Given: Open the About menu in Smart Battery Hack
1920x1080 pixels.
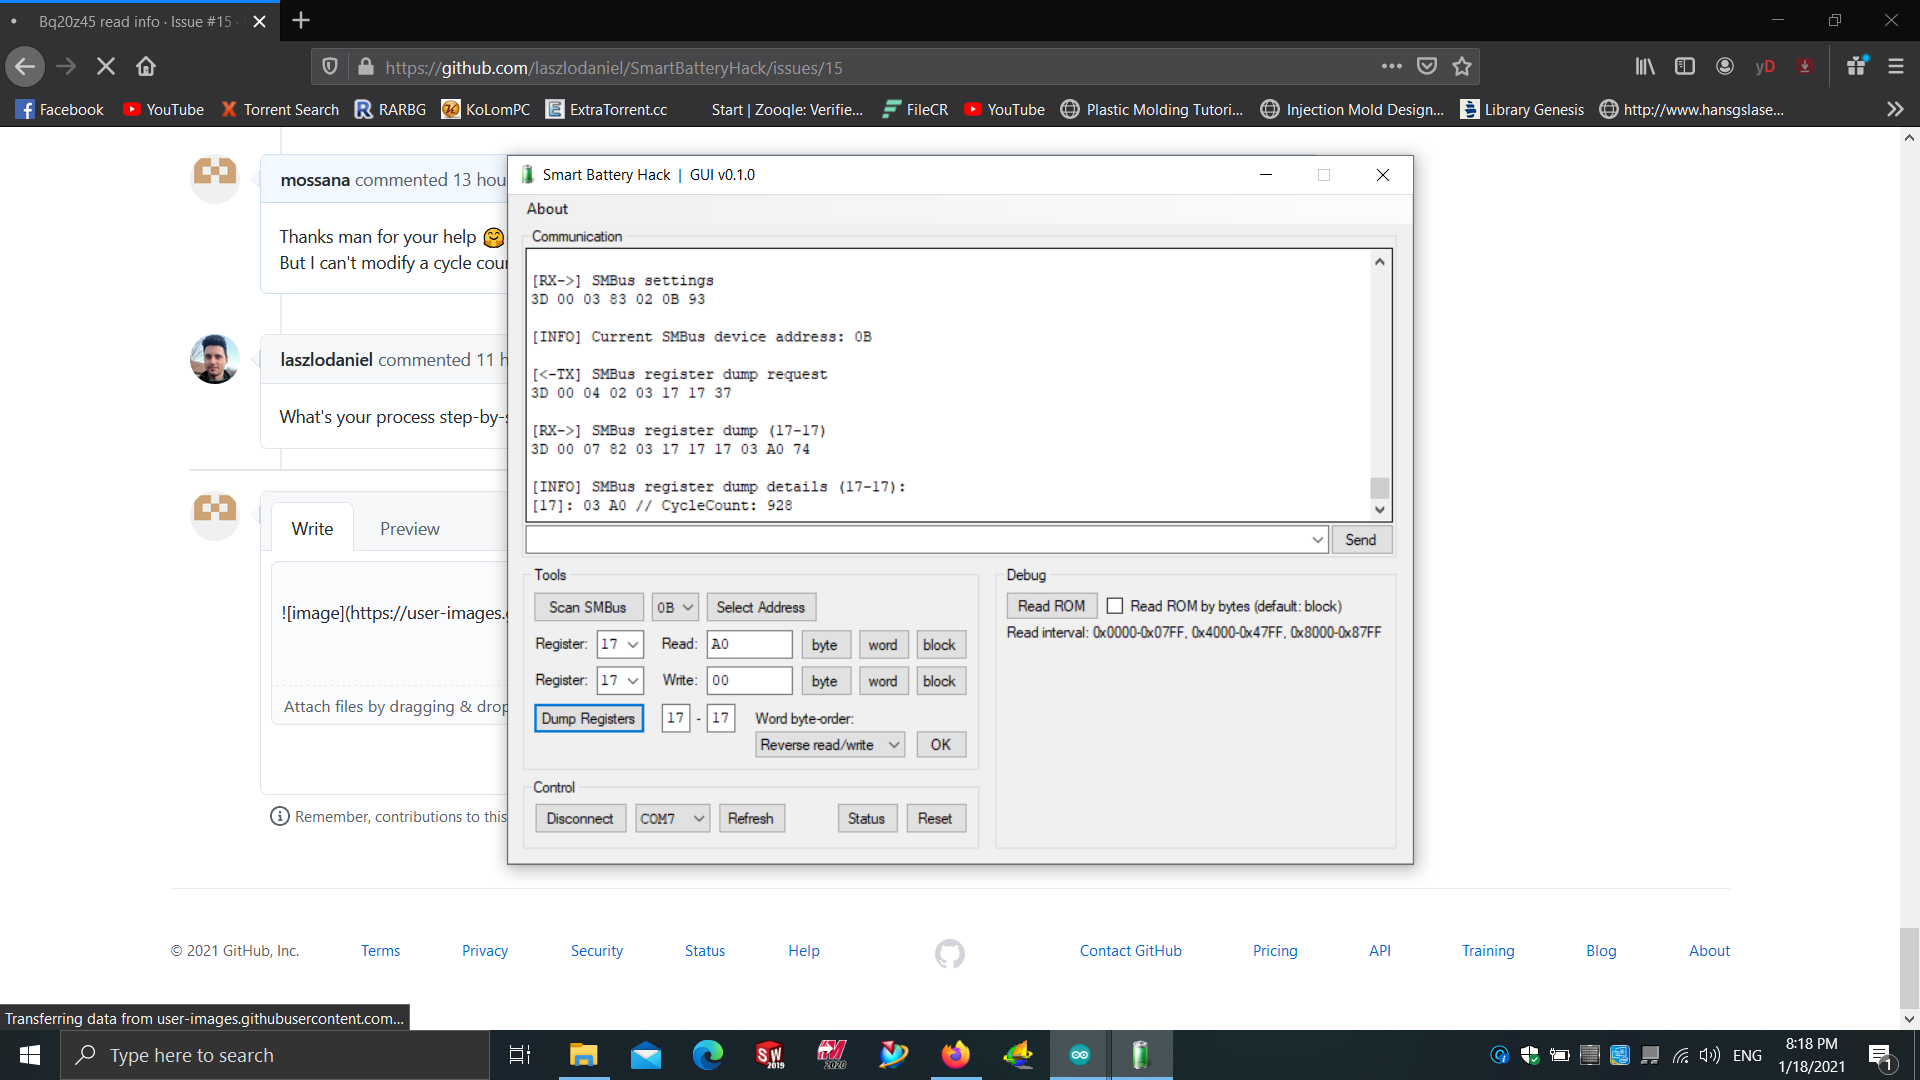Looking at the screenshot, I should 547,208.
